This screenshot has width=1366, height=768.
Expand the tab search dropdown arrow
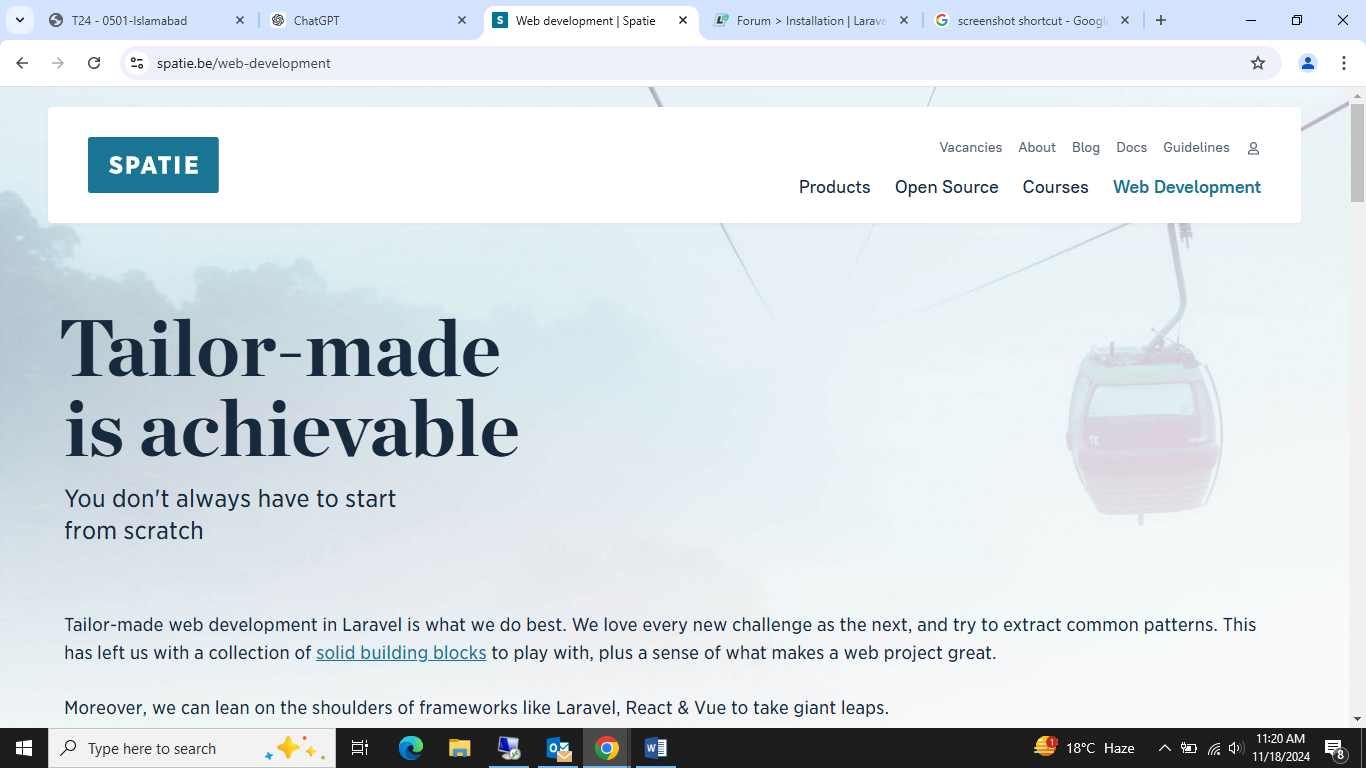pyautogui.click(x=19, y=20)
